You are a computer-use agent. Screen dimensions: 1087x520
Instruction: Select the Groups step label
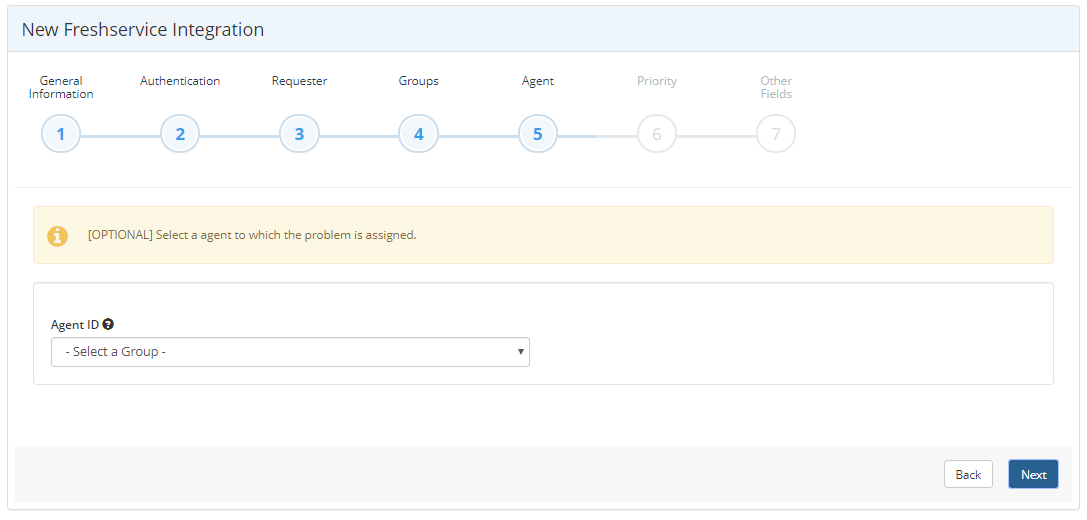pos(418,81)
